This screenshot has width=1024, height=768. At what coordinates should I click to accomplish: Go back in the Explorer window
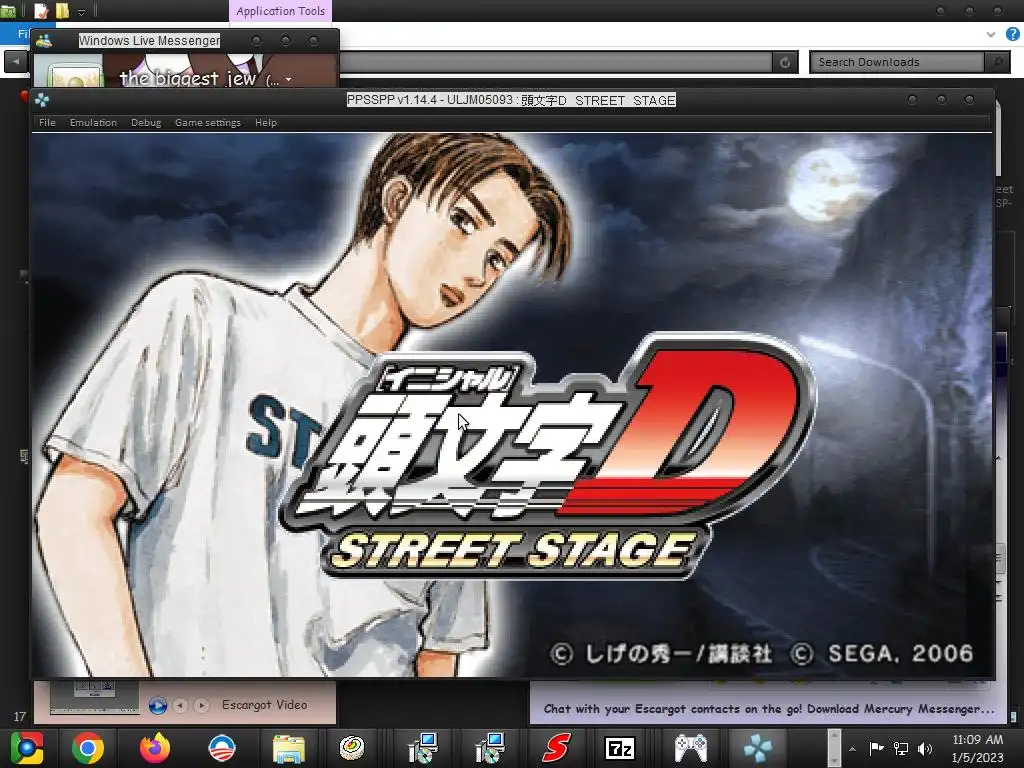[16, 61]
